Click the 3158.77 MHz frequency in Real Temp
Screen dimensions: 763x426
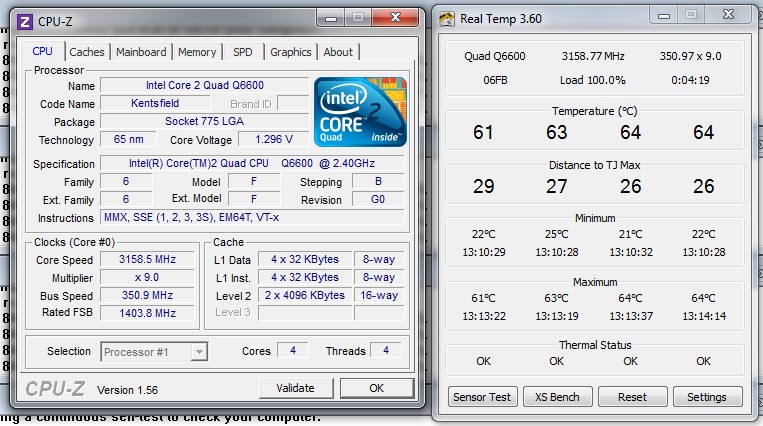tap(593, 56)
